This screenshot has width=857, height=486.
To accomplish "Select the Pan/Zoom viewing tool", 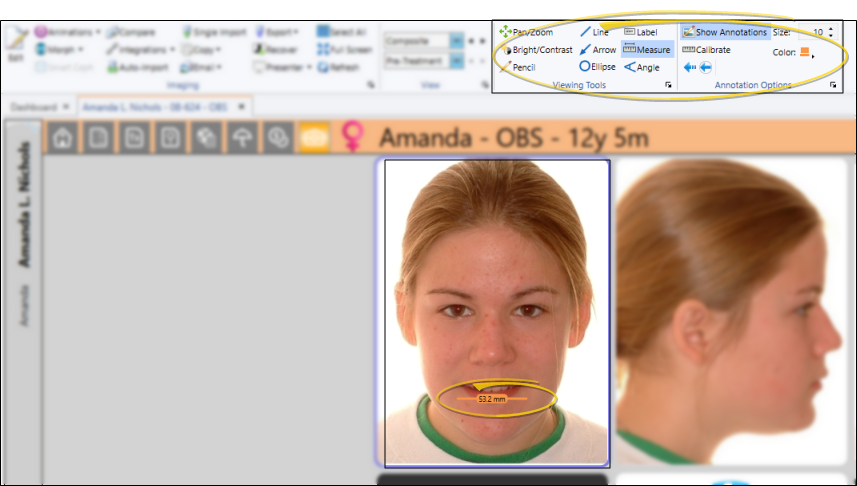I will [x=526, y=33].
